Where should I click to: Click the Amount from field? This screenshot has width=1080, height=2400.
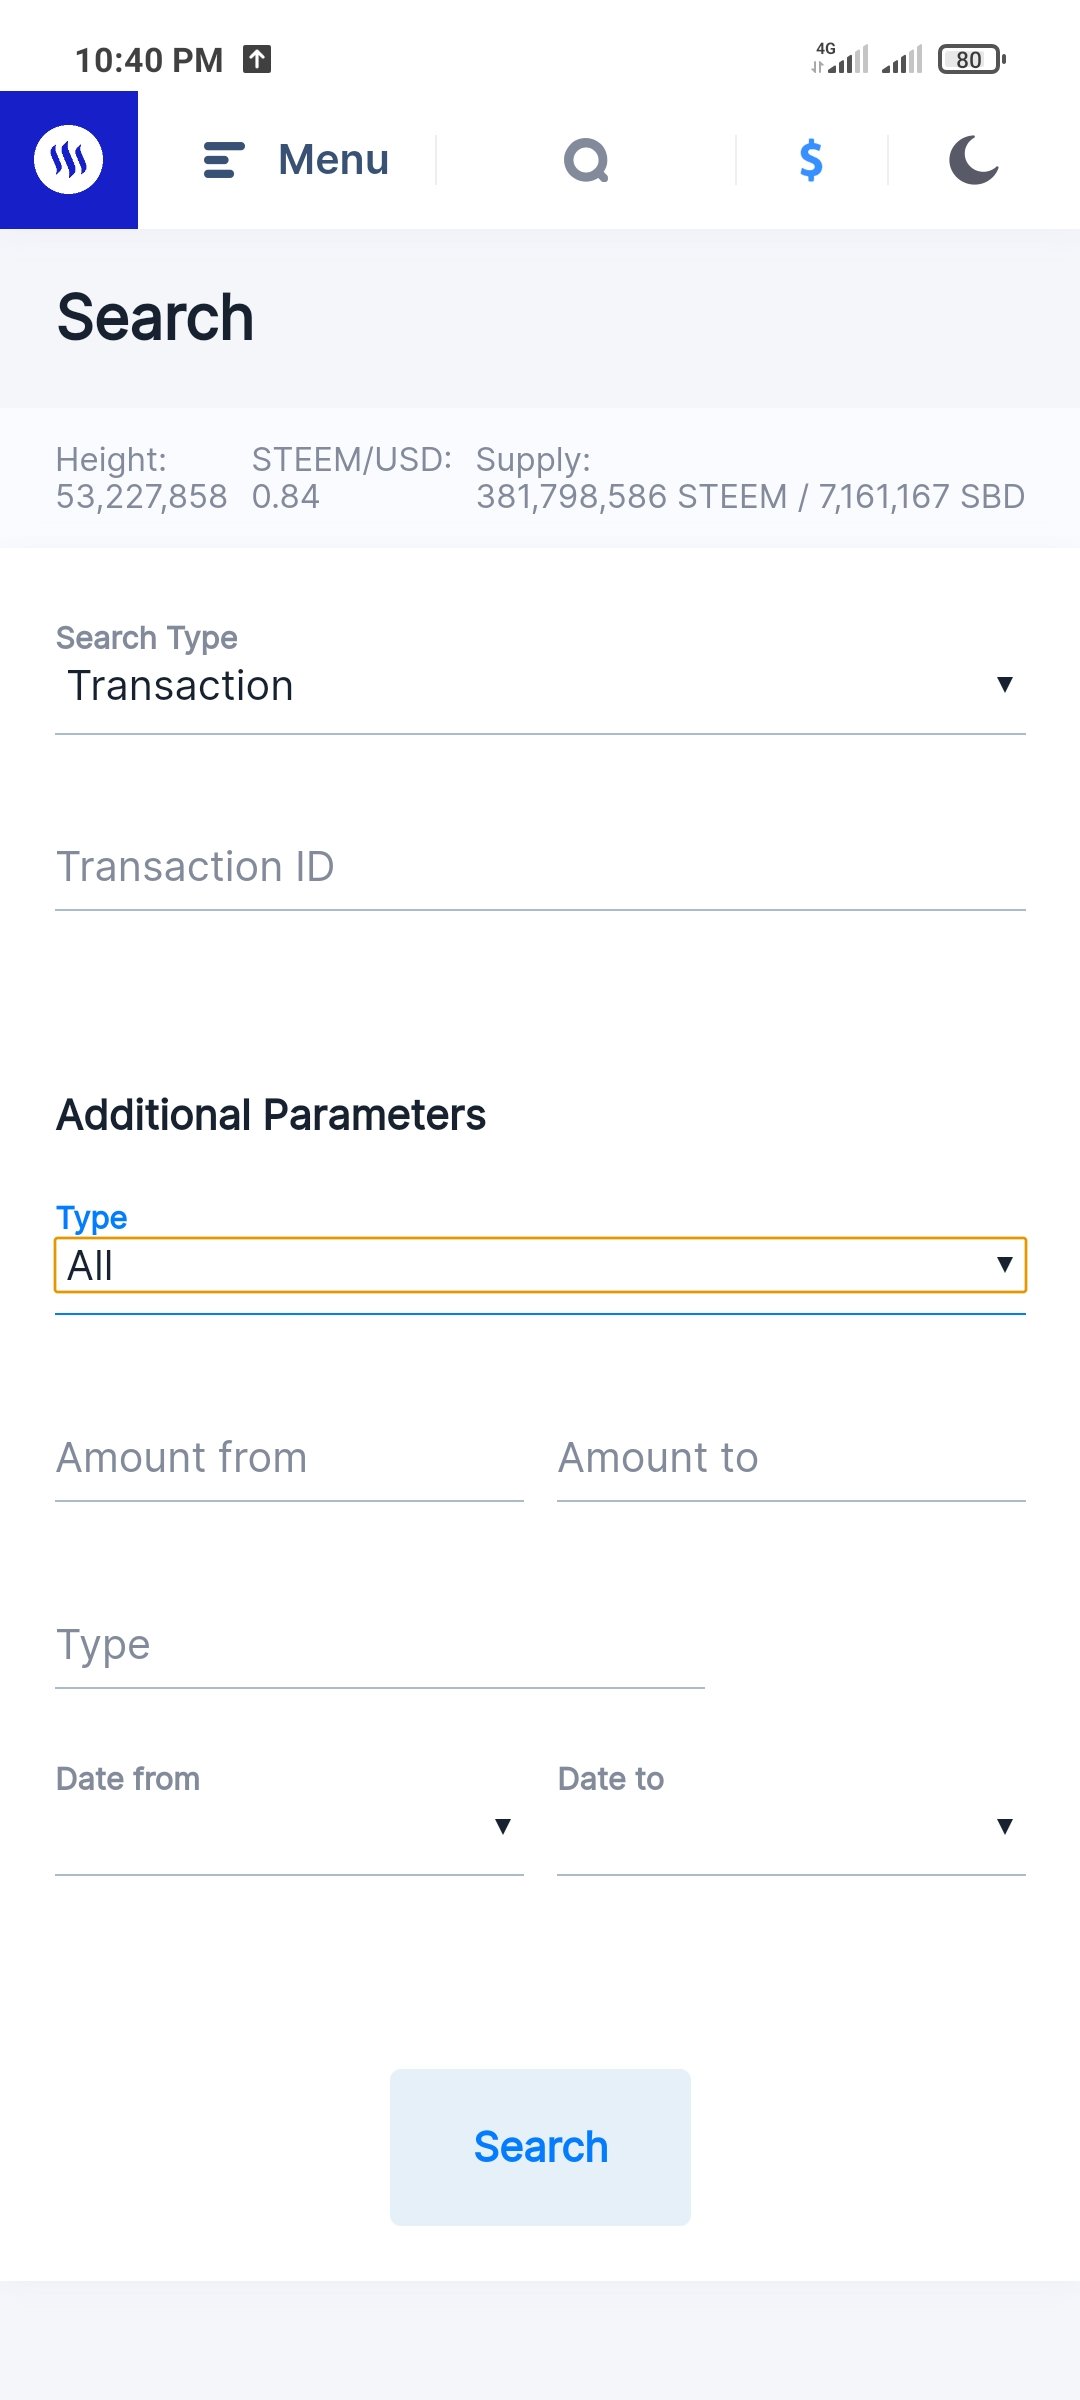pyautogui.click(x=289, y=1458)
